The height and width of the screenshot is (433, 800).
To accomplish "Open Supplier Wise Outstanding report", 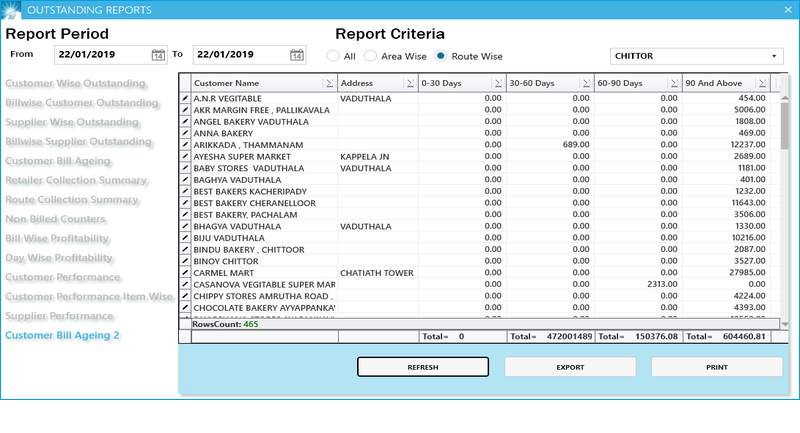I will pyautogui.click(x=72, y=122).
